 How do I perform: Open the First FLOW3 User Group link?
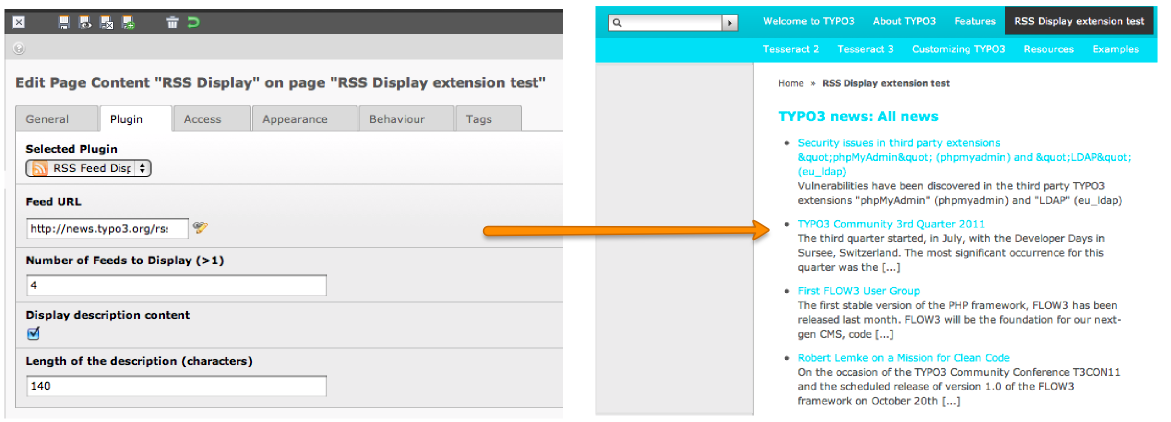click(x=858, y=291)
